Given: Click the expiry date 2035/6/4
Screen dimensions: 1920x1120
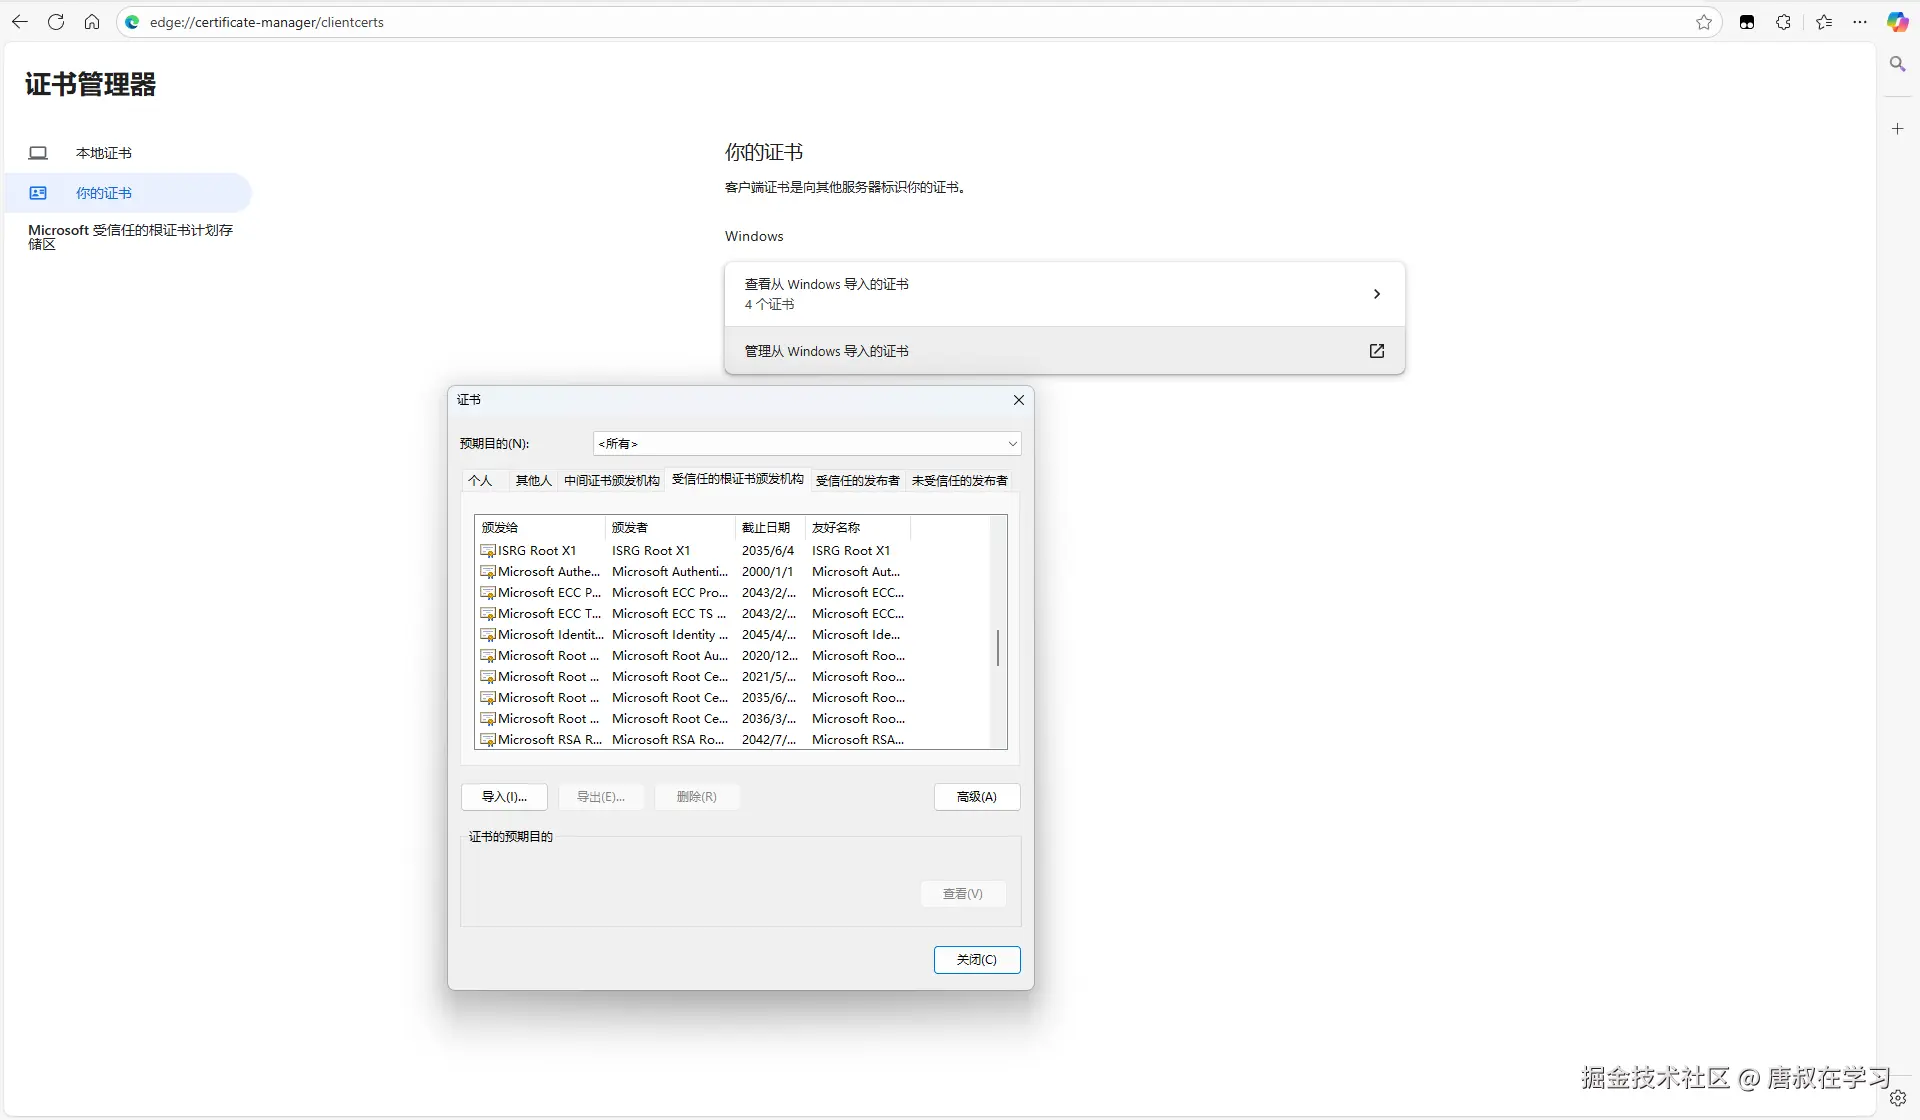Looking at the screenshot, I should pyautogui.click(x=768, y=551).
